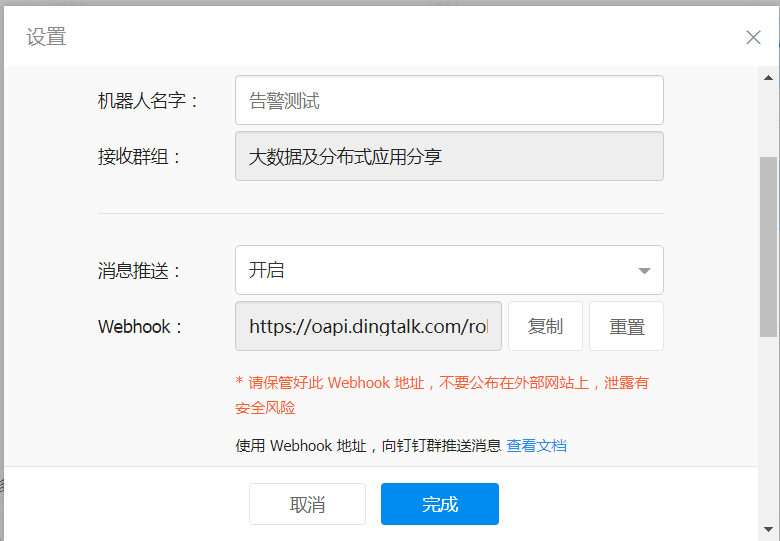Click the Webhook label
The image size is (780, 541).
140,327
